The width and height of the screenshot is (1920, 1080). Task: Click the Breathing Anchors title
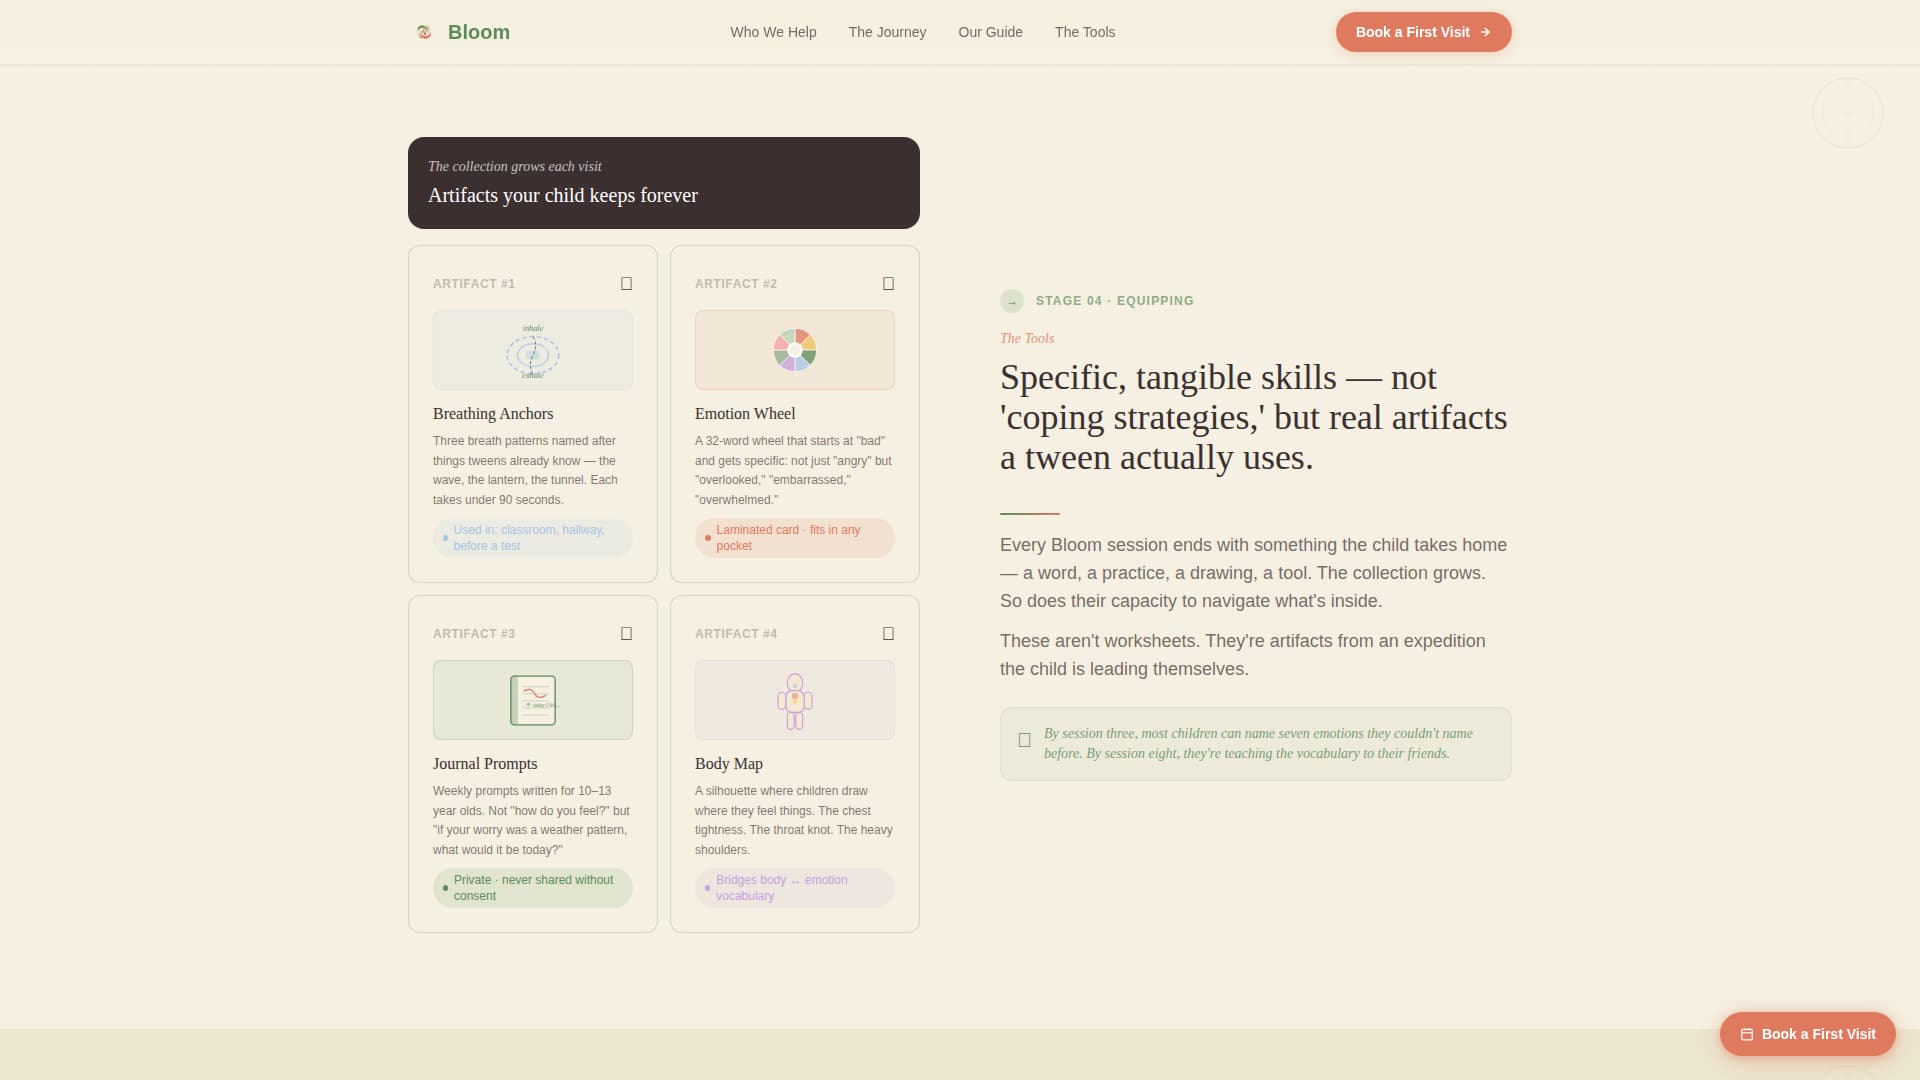(493, 414)
